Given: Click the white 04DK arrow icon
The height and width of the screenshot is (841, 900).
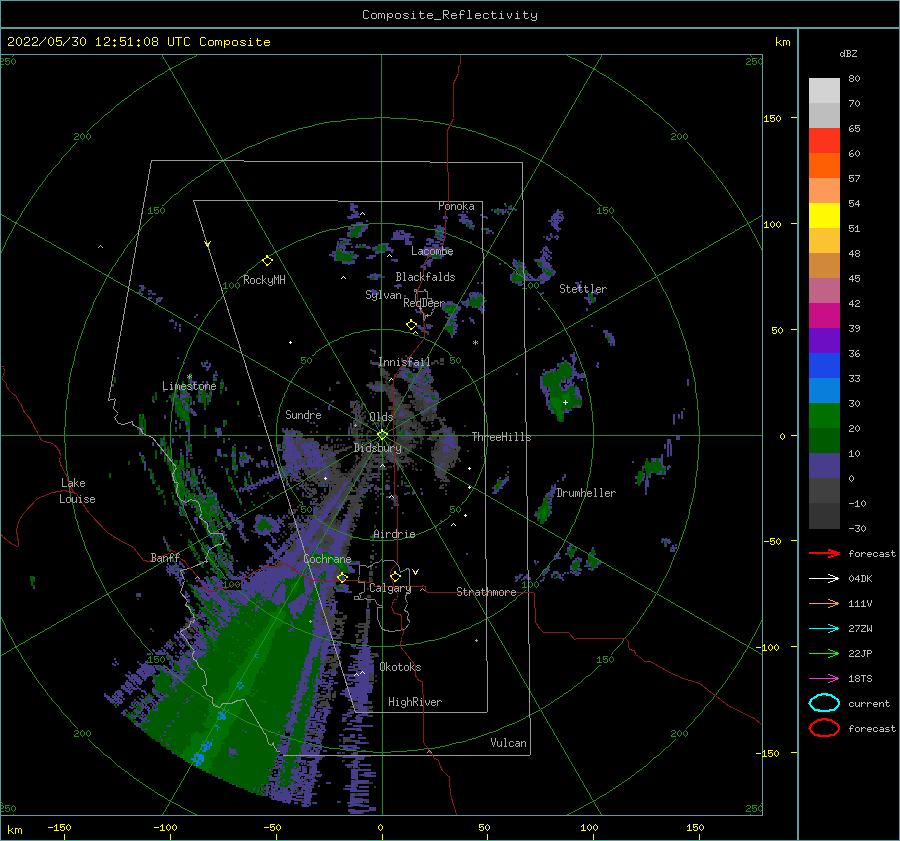Looking at the screenshot, I should tap(824, 579).
